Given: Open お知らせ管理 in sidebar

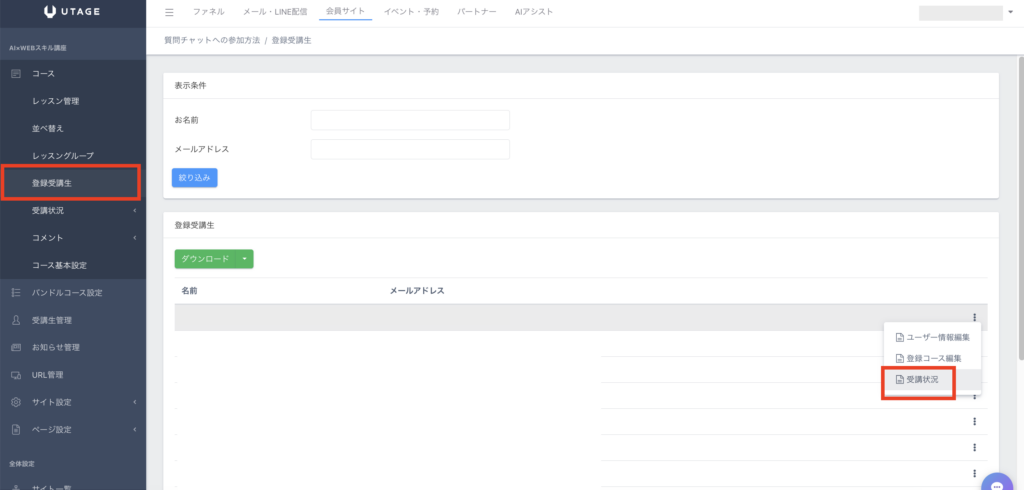Looking at the screenshot, I should pyautogui.click(x=56, y=348).
